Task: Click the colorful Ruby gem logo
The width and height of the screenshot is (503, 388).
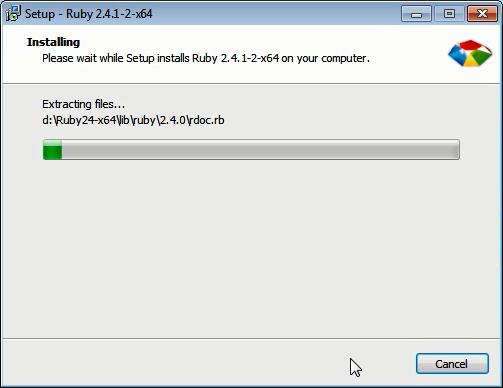Action: click(470, 53)
